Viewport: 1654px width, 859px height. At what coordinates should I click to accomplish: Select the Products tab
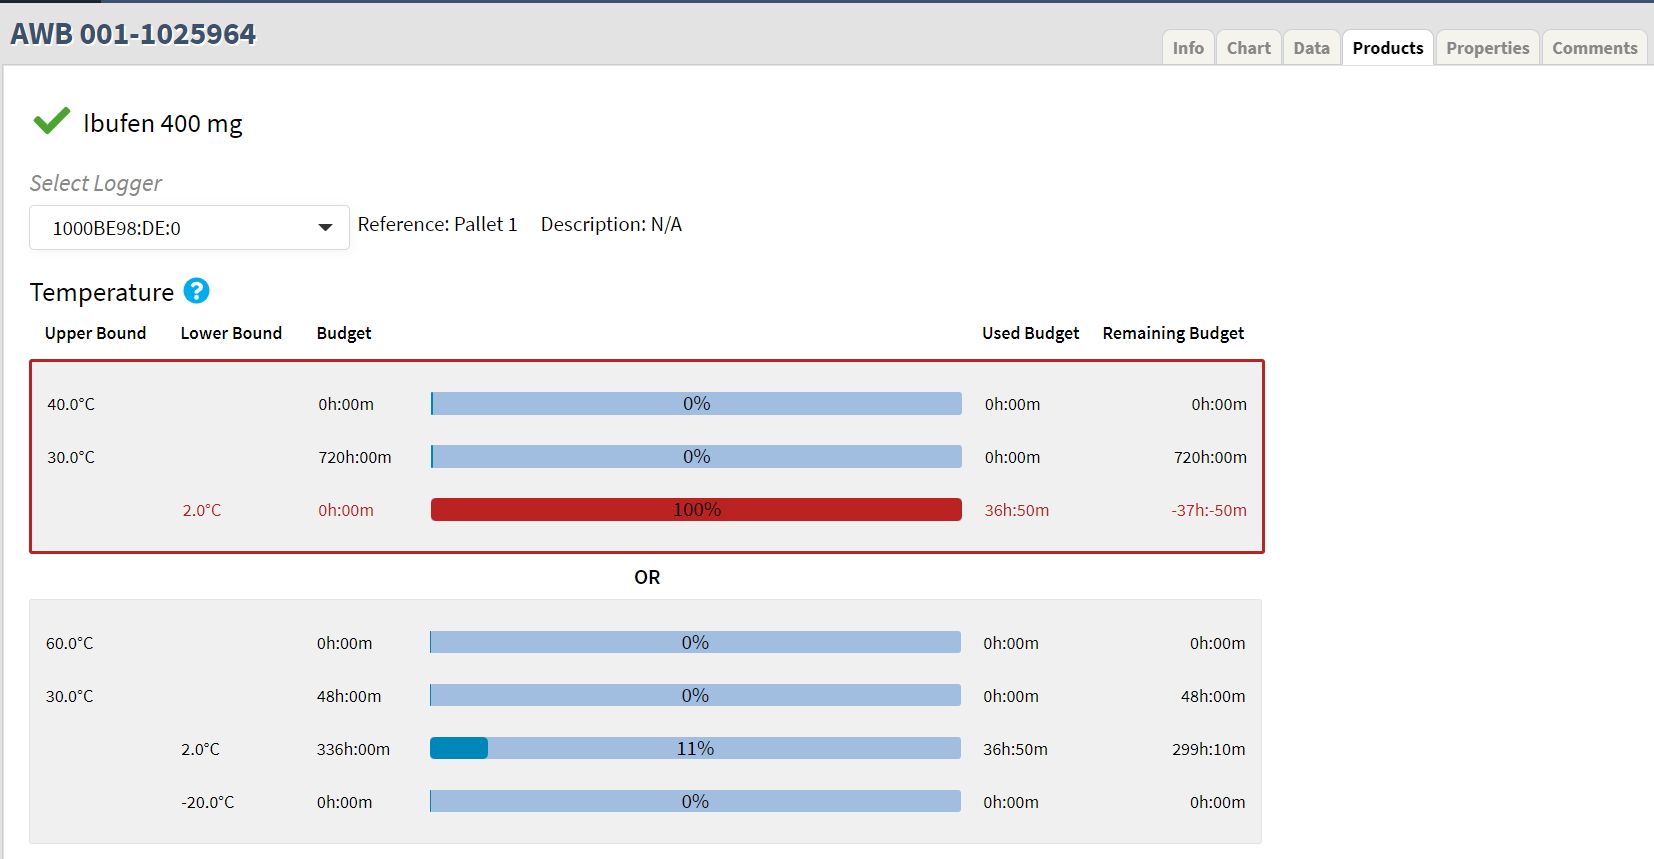(x=1388, y=48)
